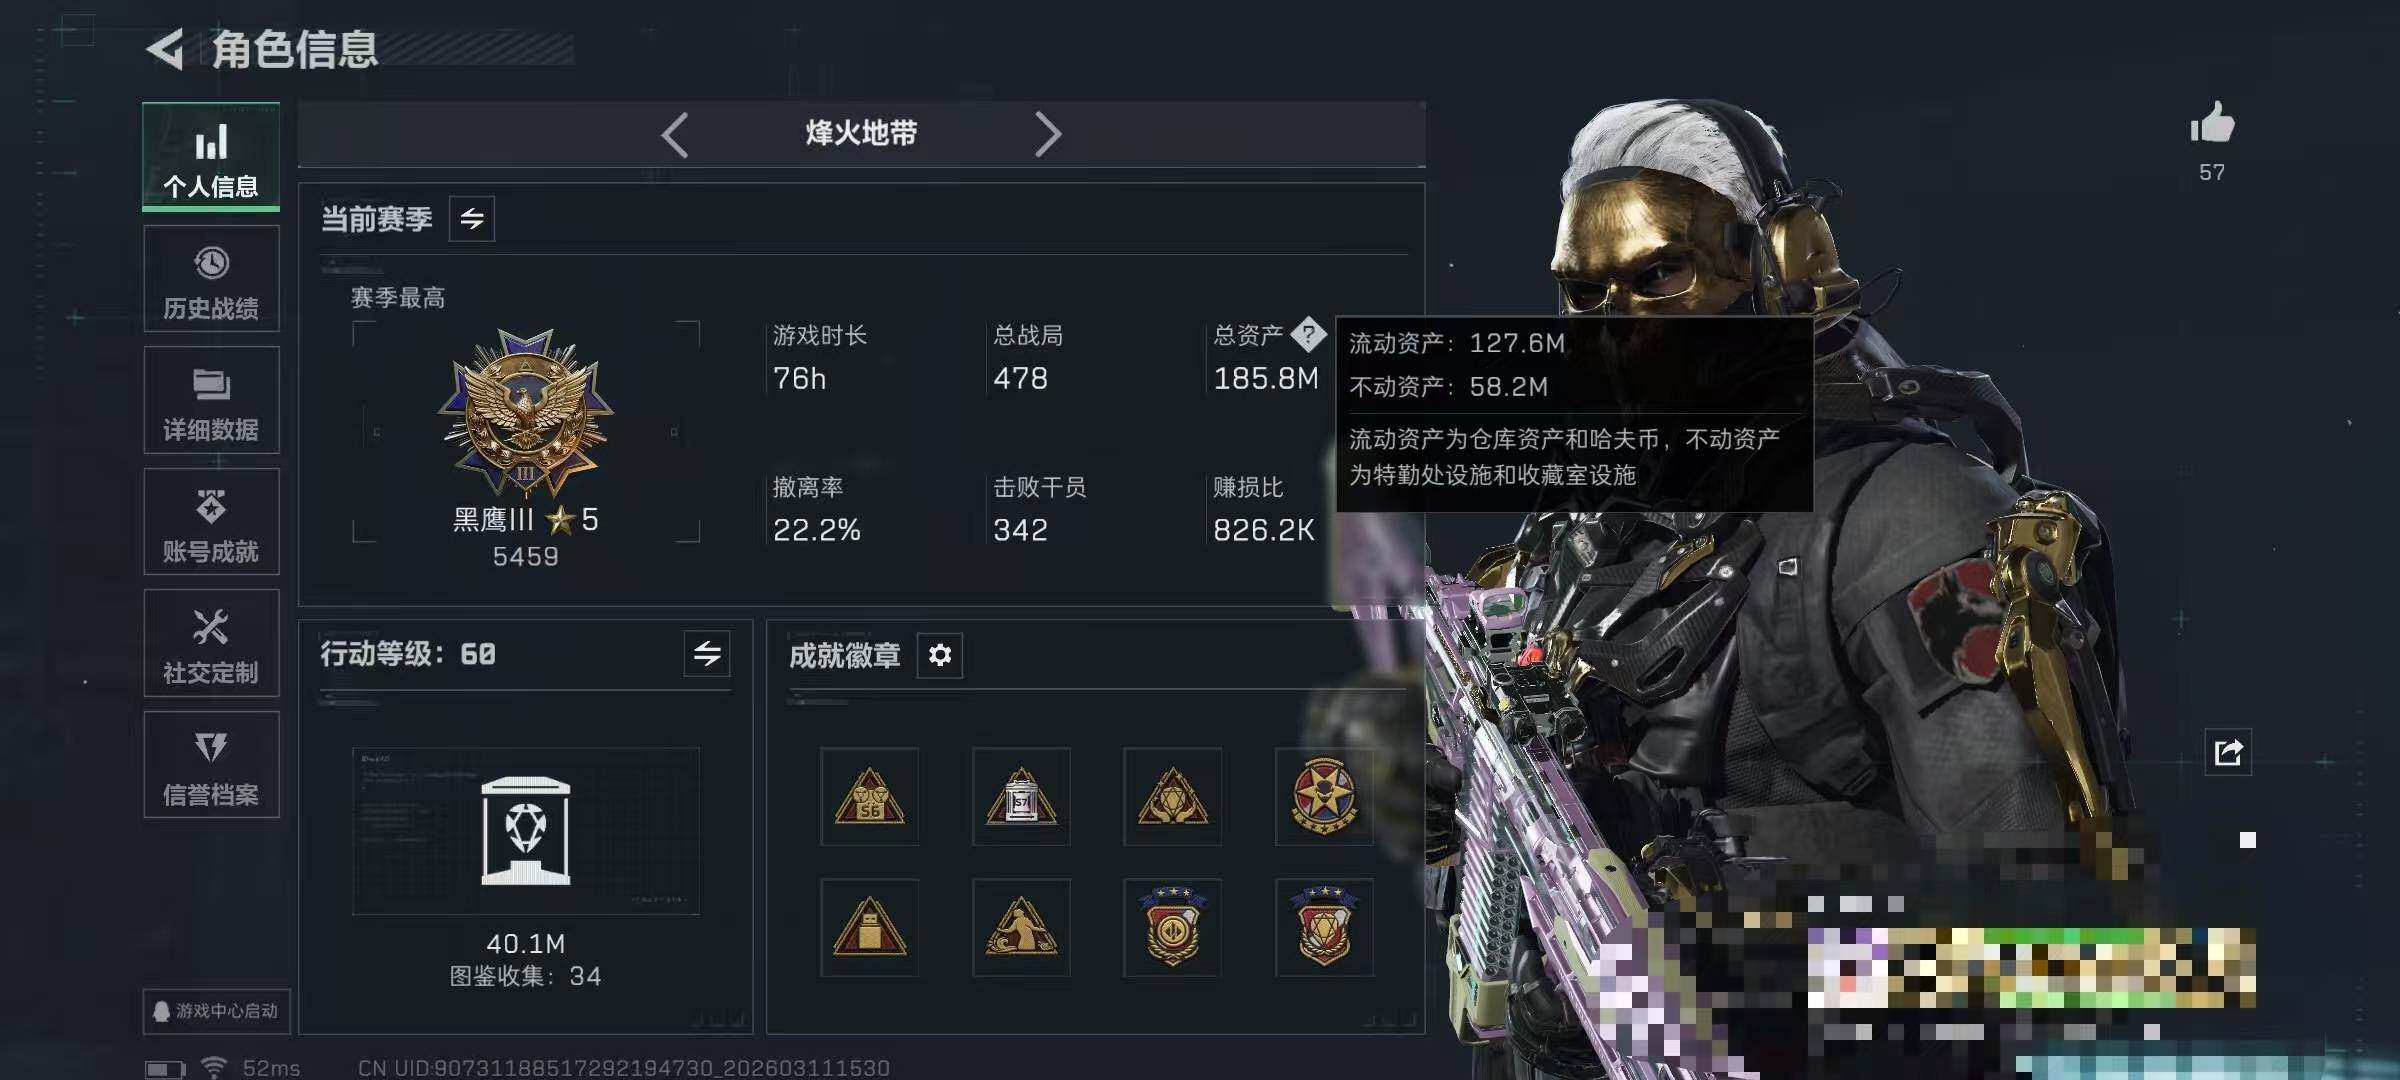Open the 历史战绩 sidebar tab
The image size is (2400, 1080).
(x=211, y=278)
